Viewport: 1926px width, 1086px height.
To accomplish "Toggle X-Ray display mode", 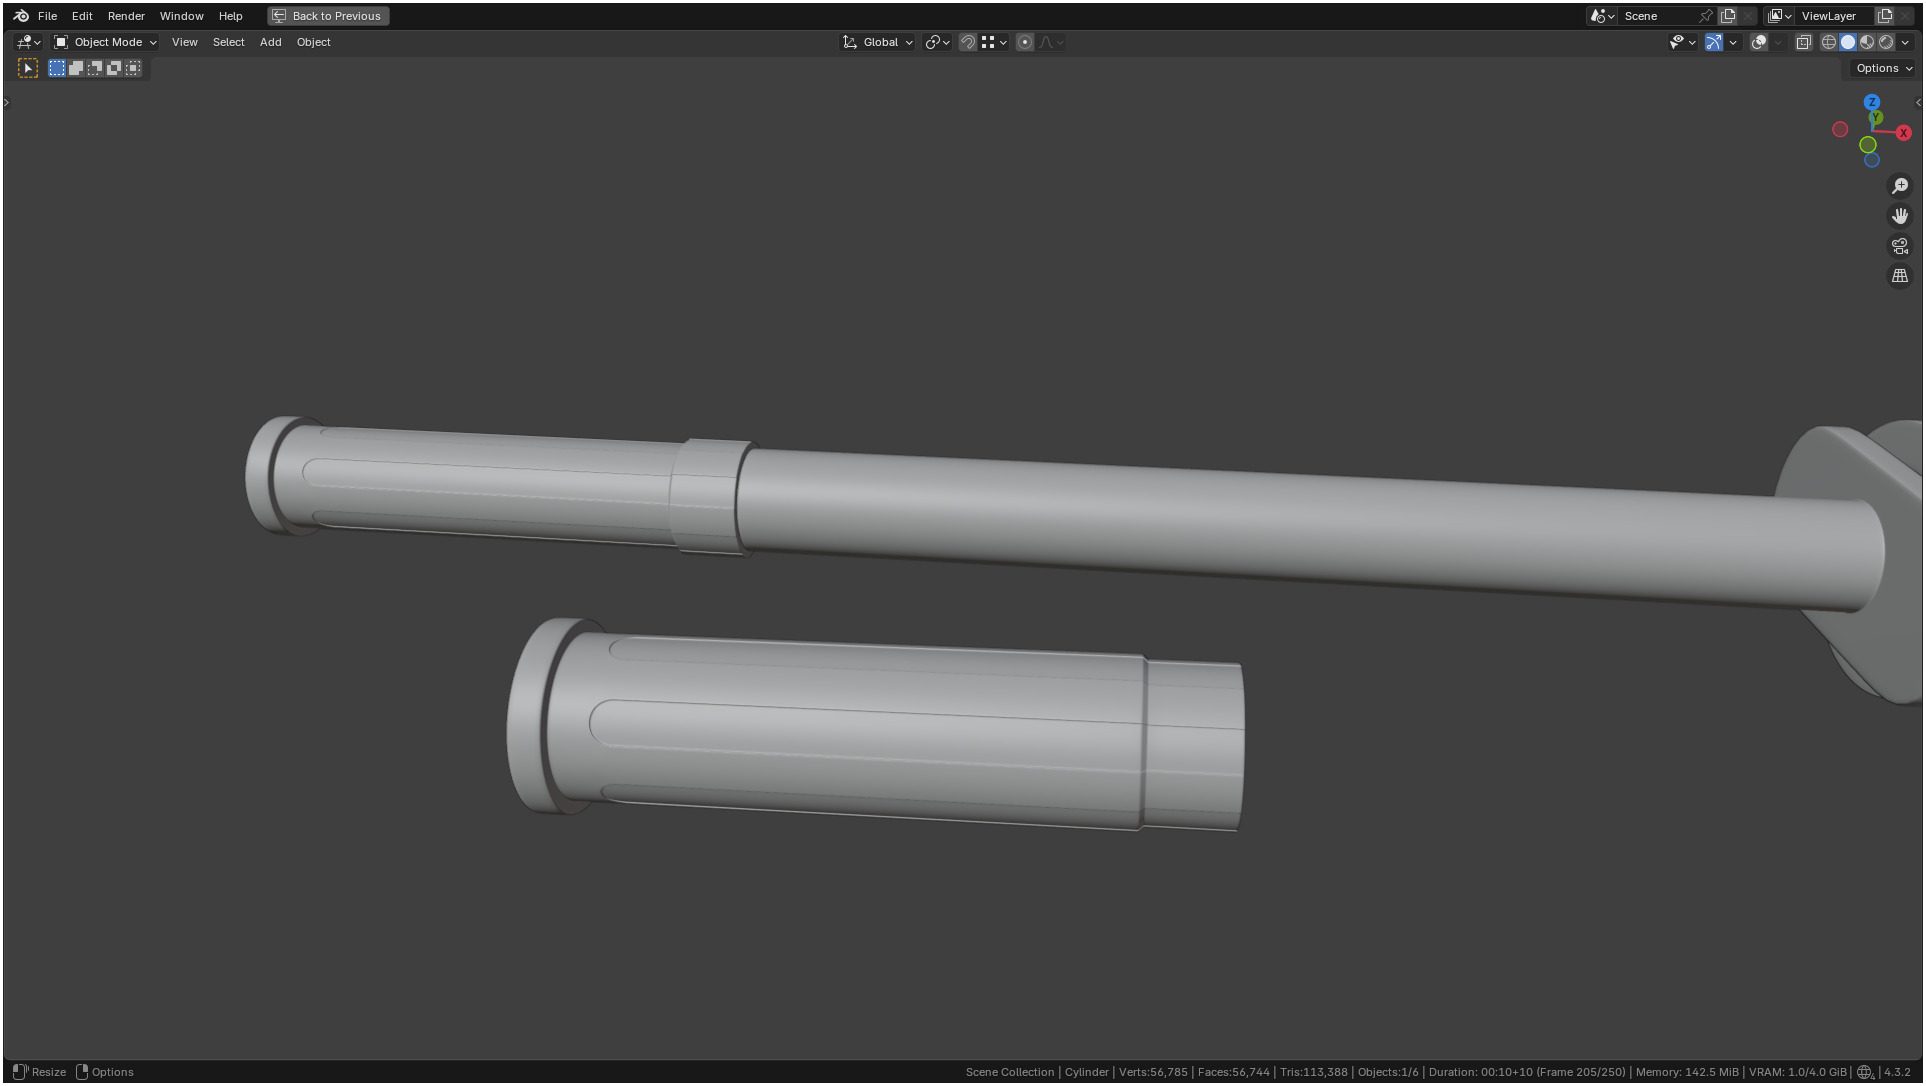I will click(x=1804, y=42).
